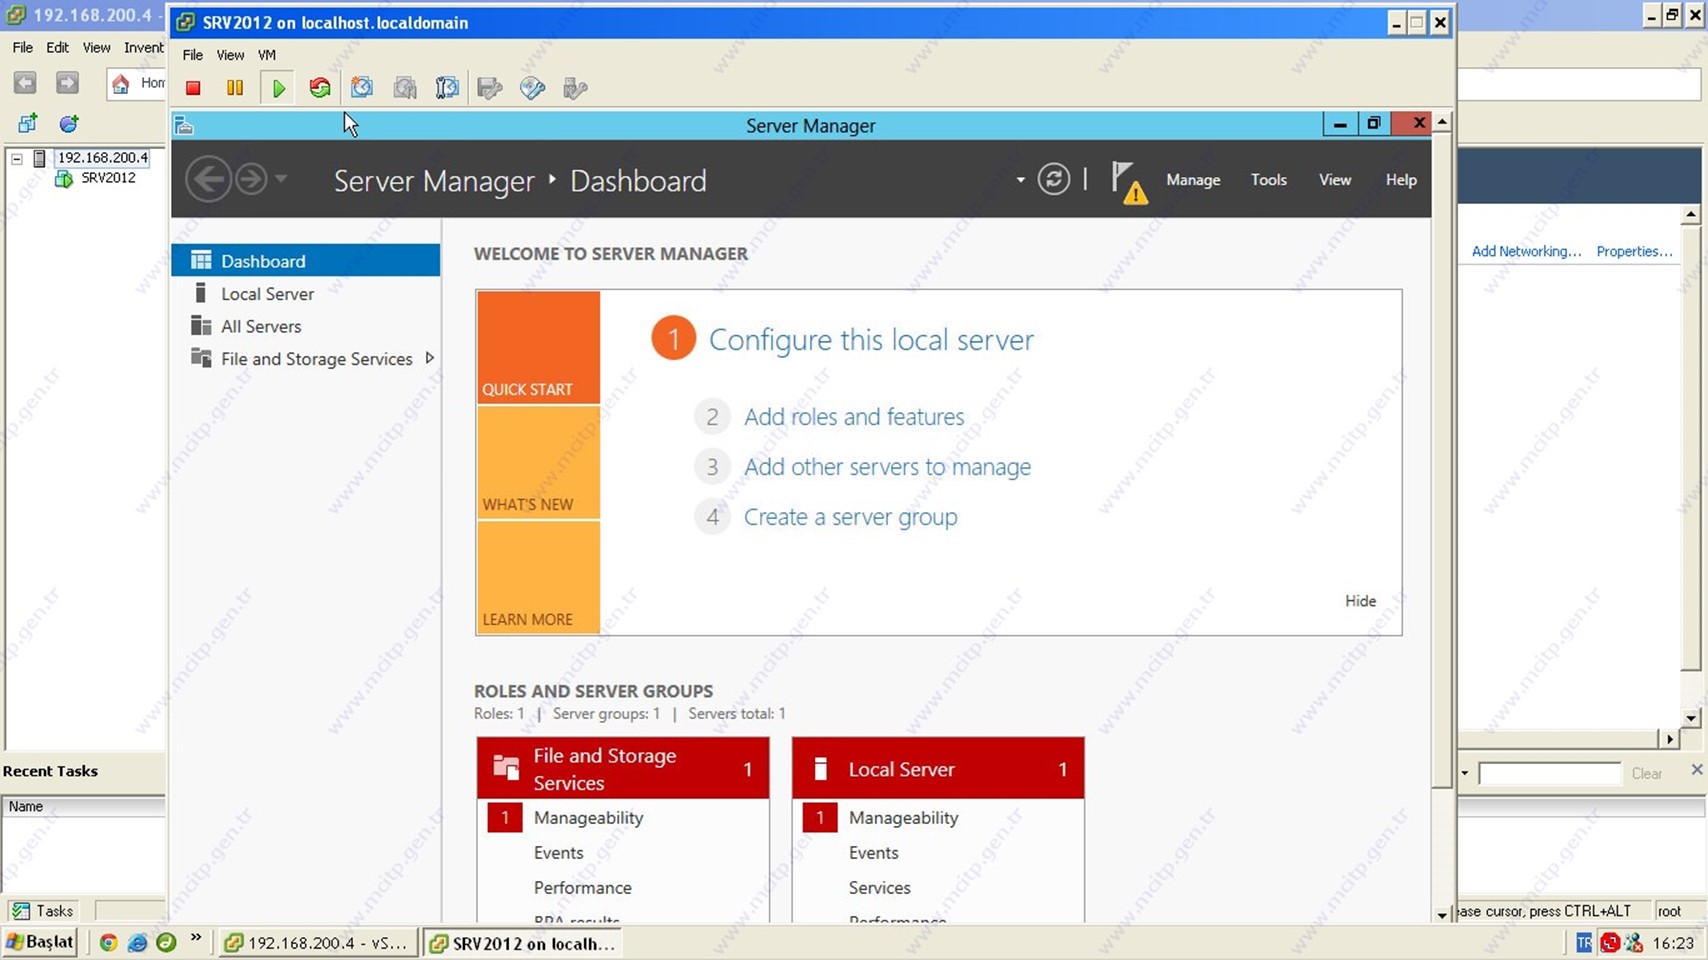Show more quick launch items chevron

coord(196,938)
